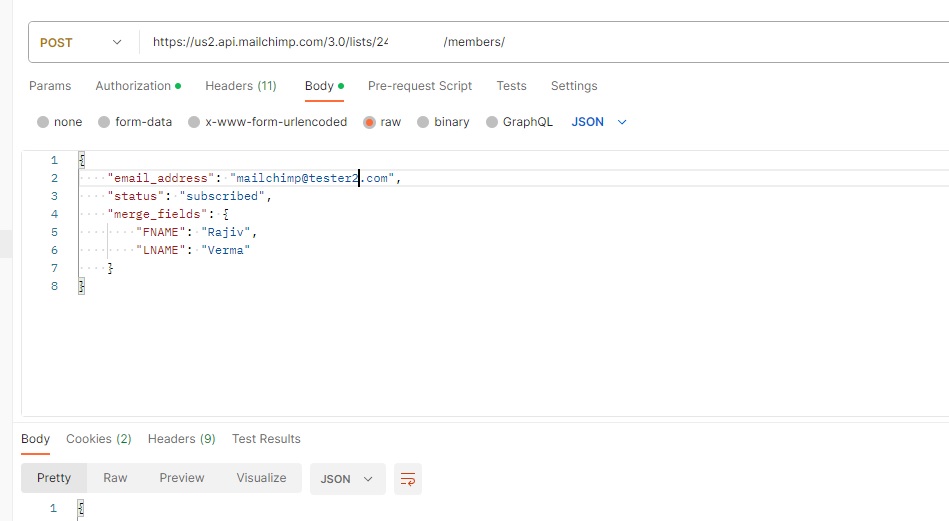Expand the JSON body format dropdown
The image size is (949, 521).
(x=599, y=122)
